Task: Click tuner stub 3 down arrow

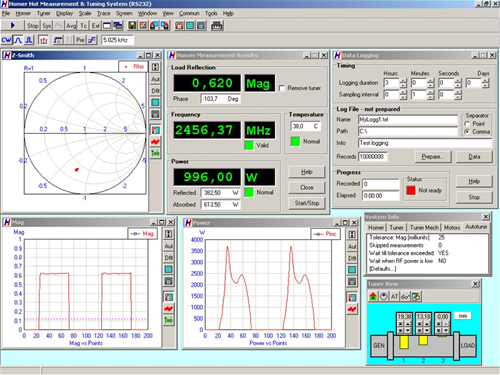Action: (446, 330)
